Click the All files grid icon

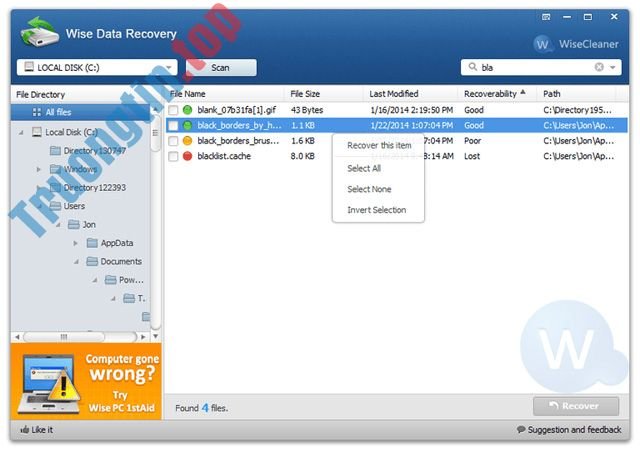click(x=37, y=112)
